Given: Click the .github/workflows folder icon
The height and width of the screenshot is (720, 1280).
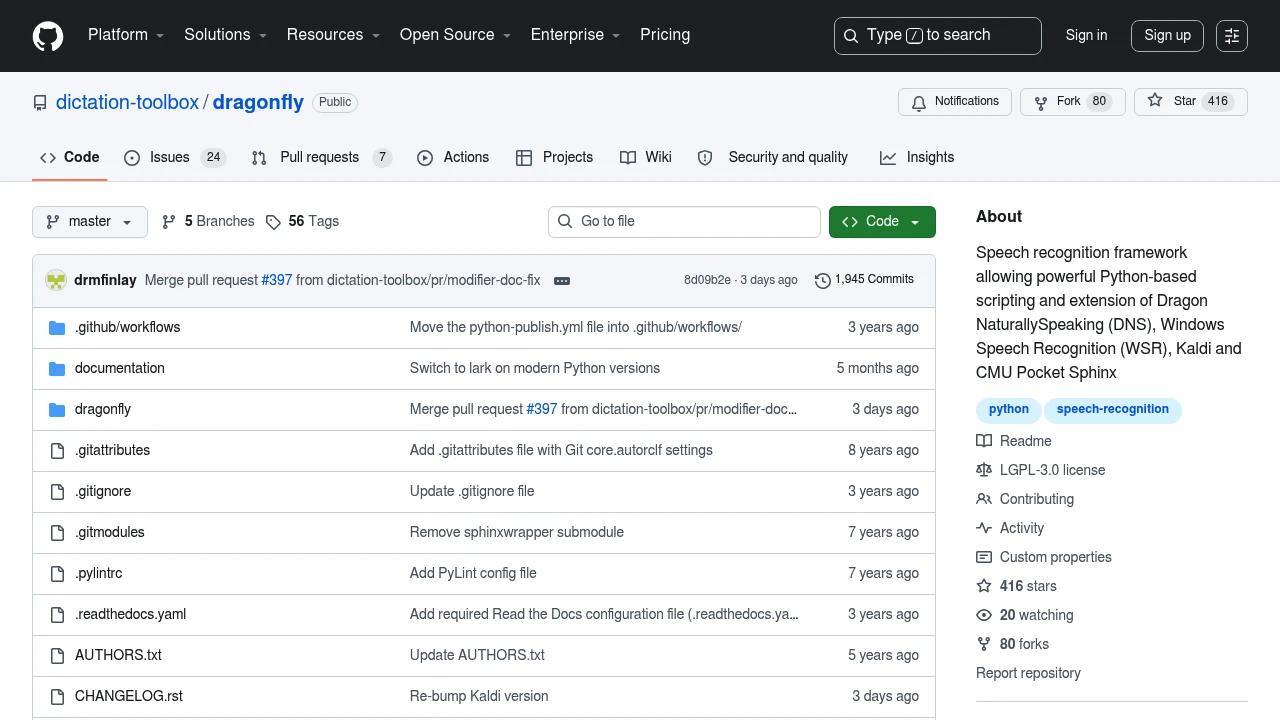Looking at the screenshot, I should point(57,327).
